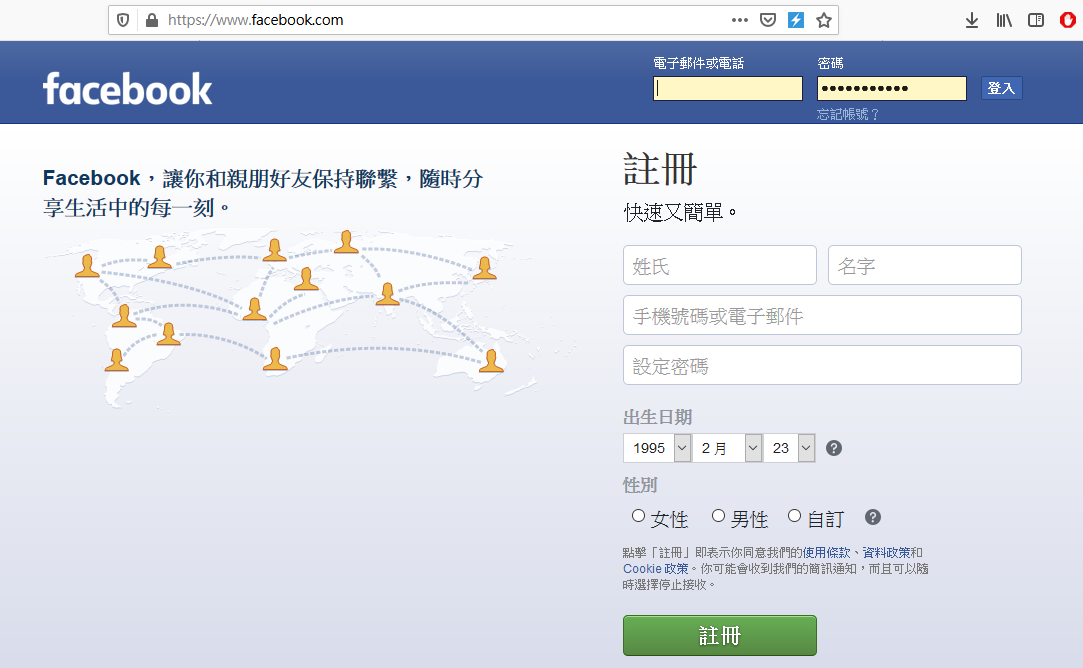
Task: Open the 使用條款 terms link
Action: [826, 553]
